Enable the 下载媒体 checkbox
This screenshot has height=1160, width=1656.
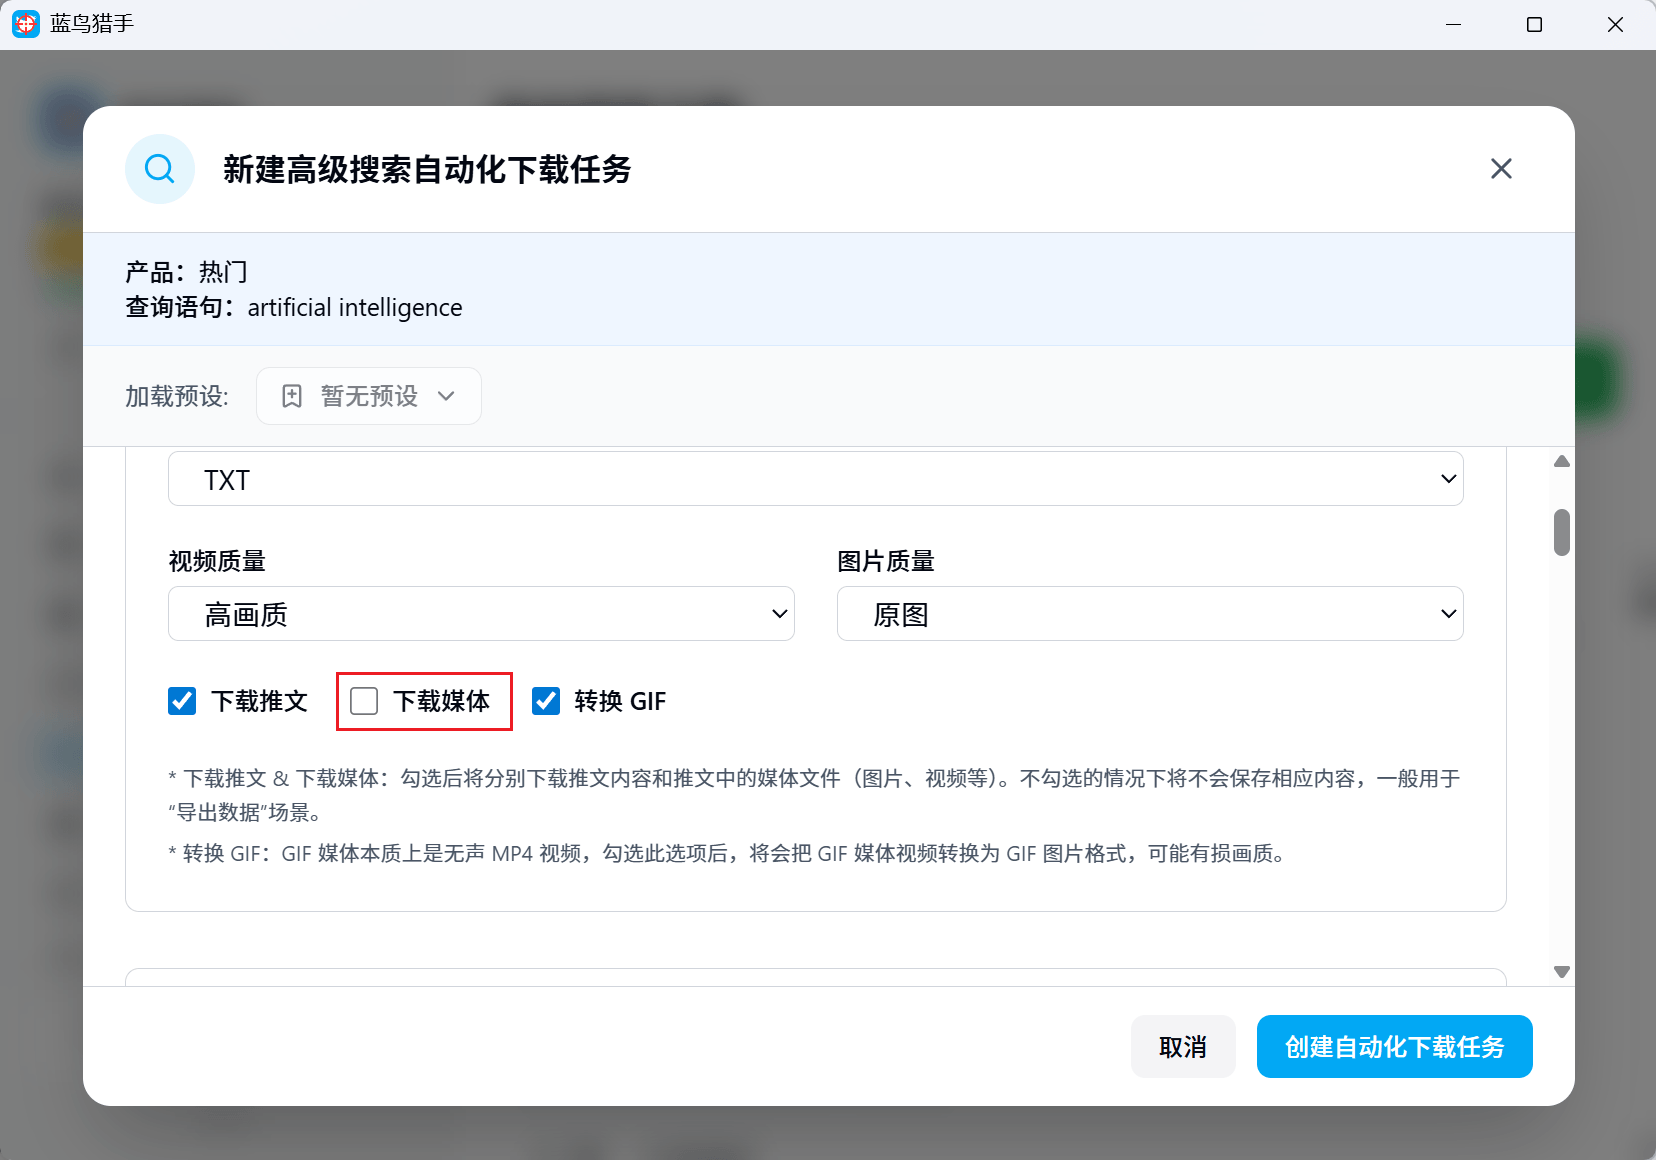click(364, 701)
